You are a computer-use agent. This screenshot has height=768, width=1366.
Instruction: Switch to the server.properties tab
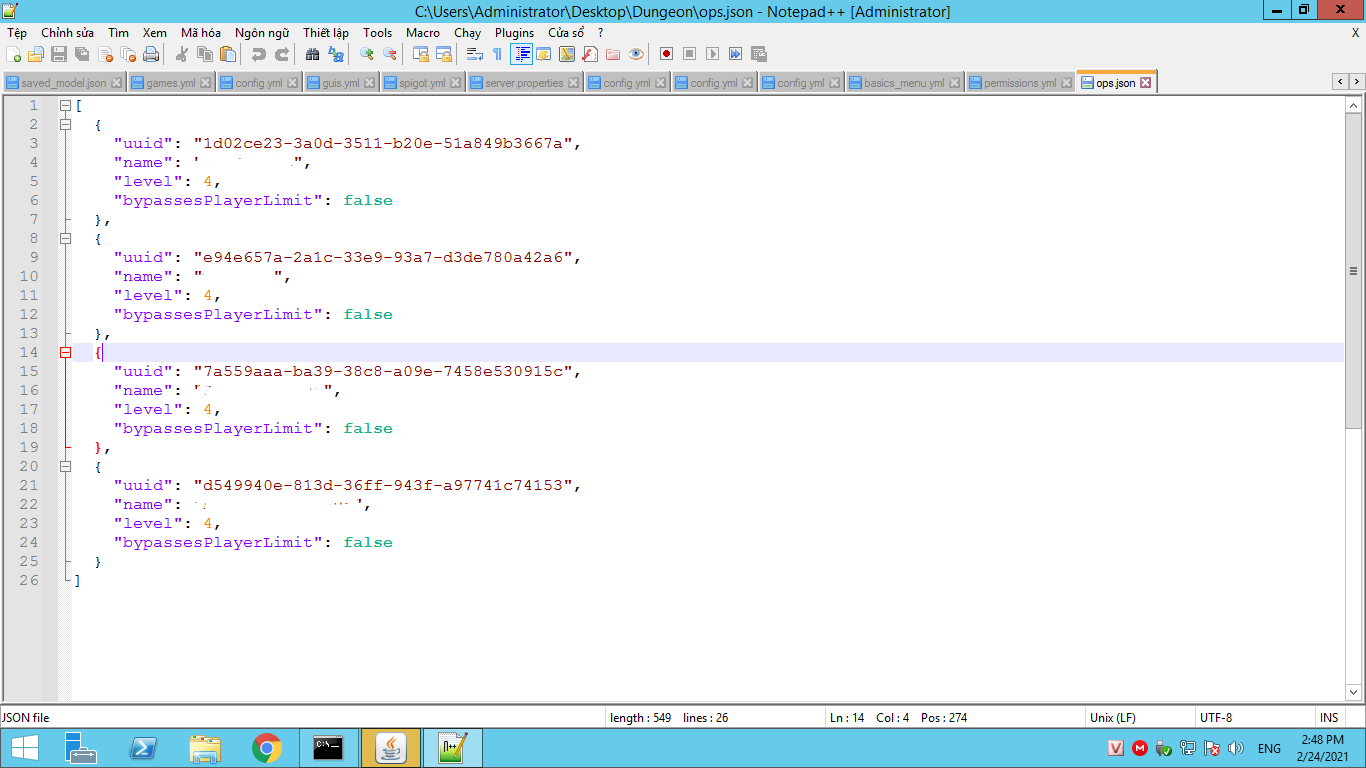coord(523,83)
